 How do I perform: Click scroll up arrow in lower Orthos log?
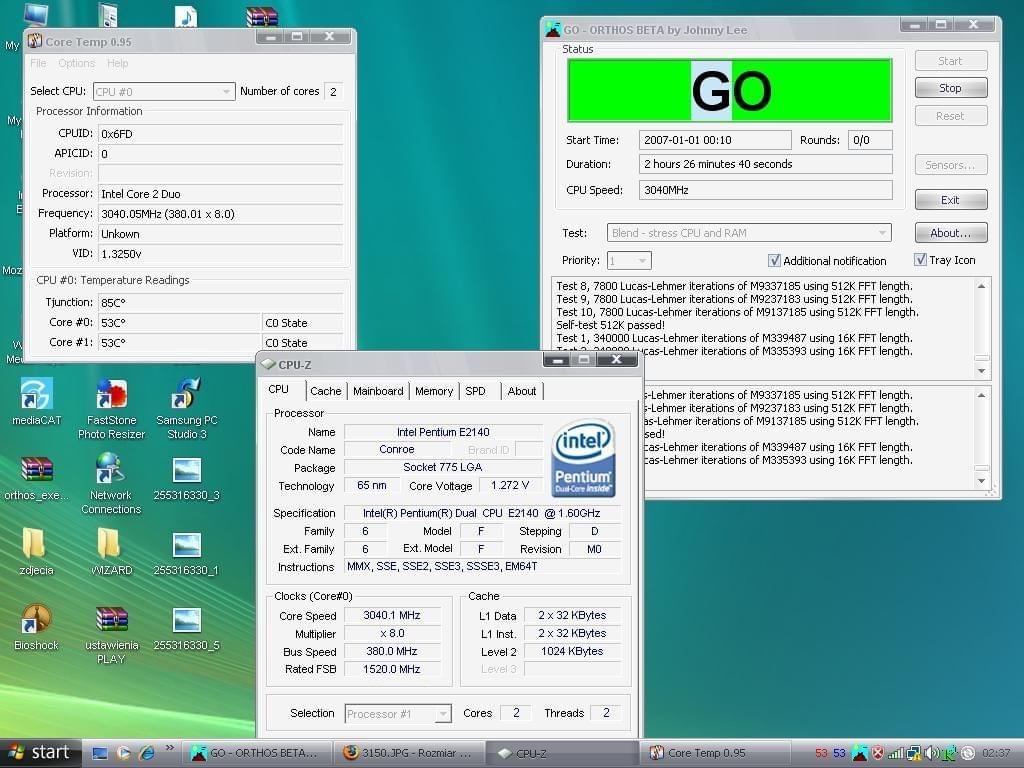point(982,395)
